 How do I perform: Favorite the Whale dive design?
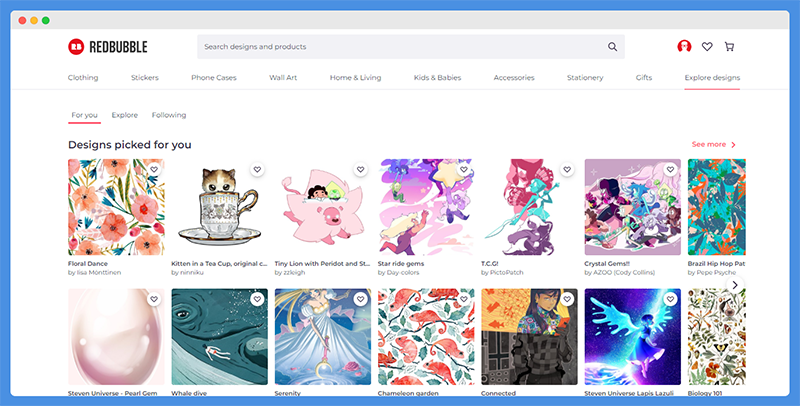click(257, 299)
